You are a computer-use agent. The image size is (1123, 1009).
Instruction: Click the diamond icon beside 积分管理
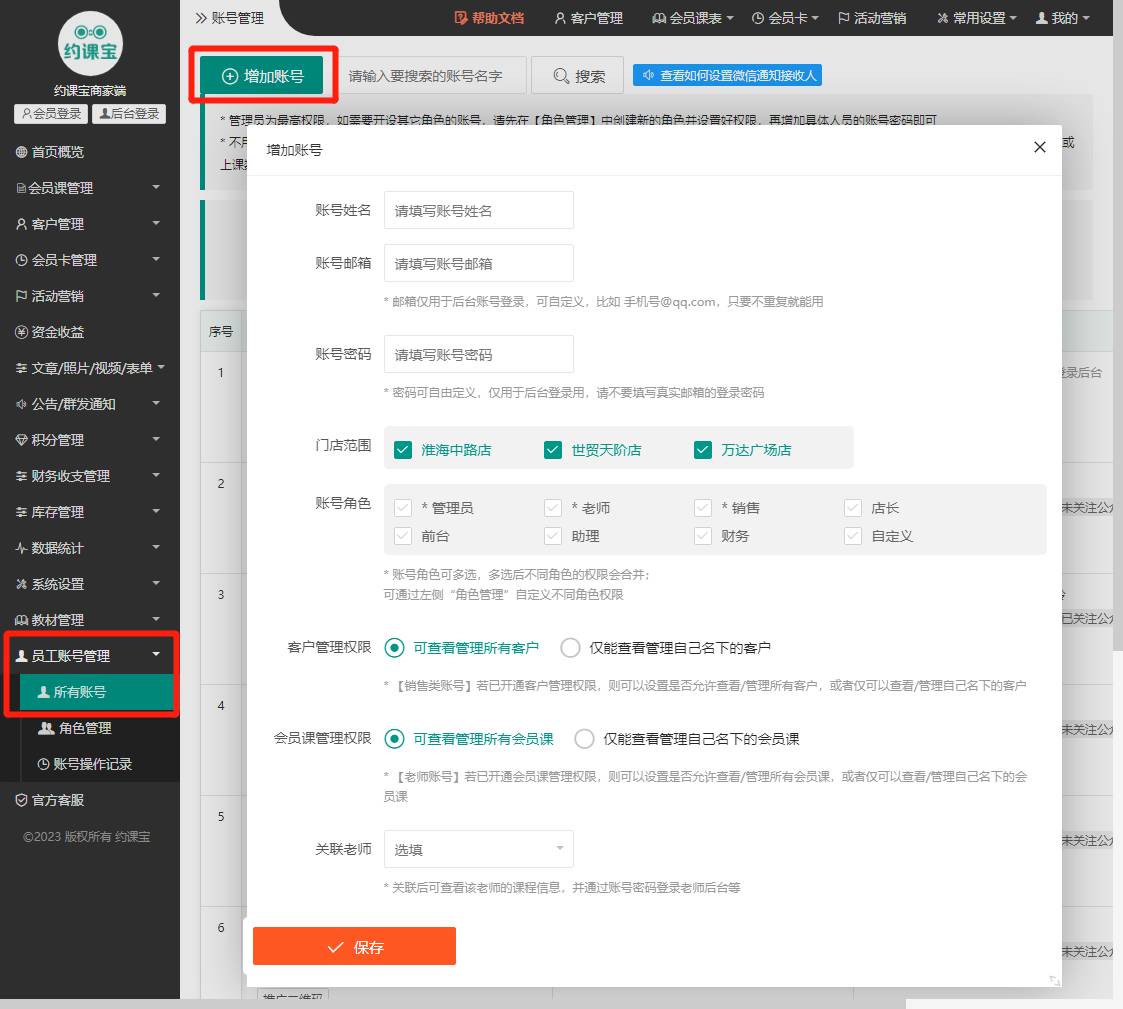tap(21, 440)
